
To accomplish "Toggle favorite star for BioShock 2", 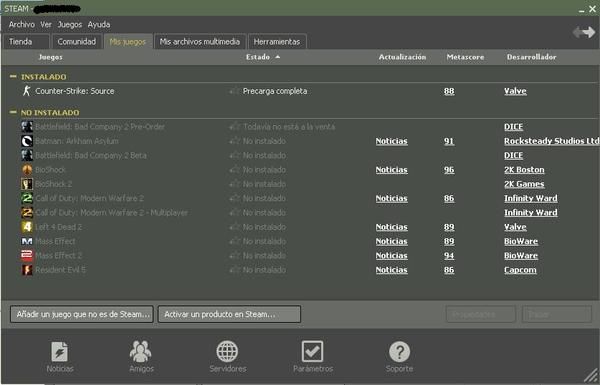I will pos(234,184).
